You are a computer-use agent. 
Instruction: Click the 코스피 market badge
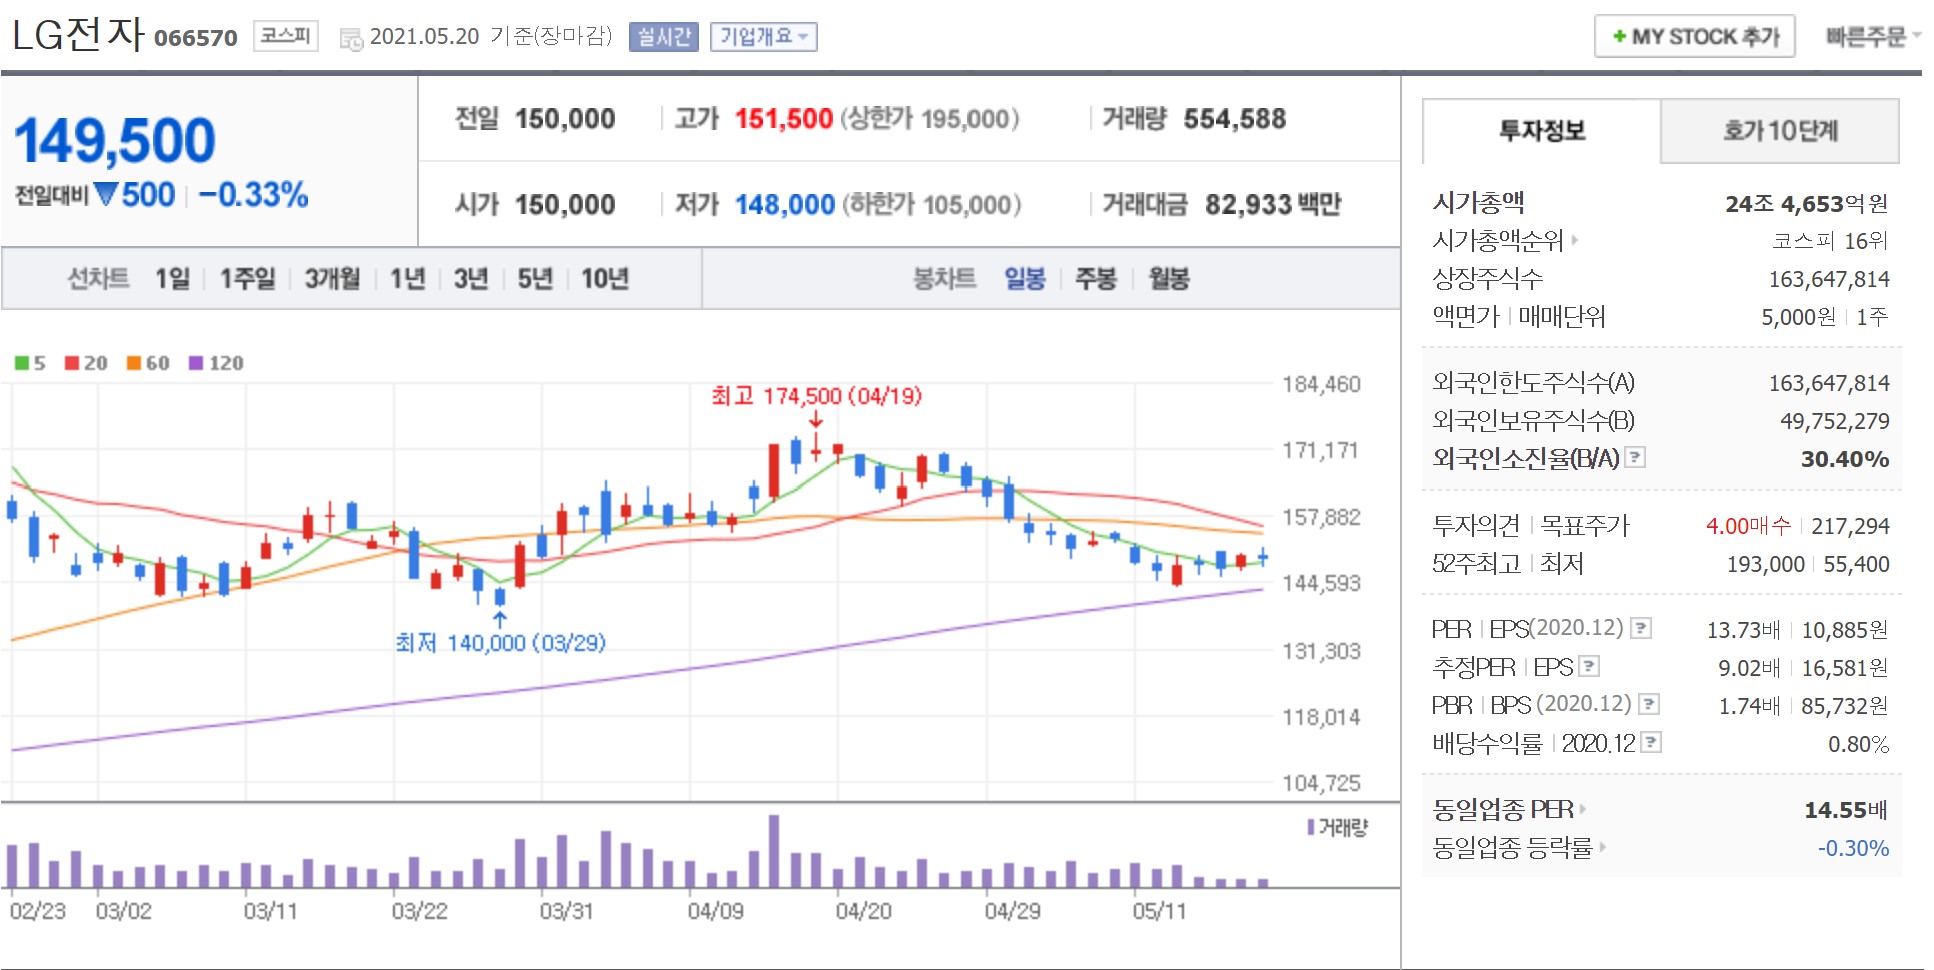point(286,36)
